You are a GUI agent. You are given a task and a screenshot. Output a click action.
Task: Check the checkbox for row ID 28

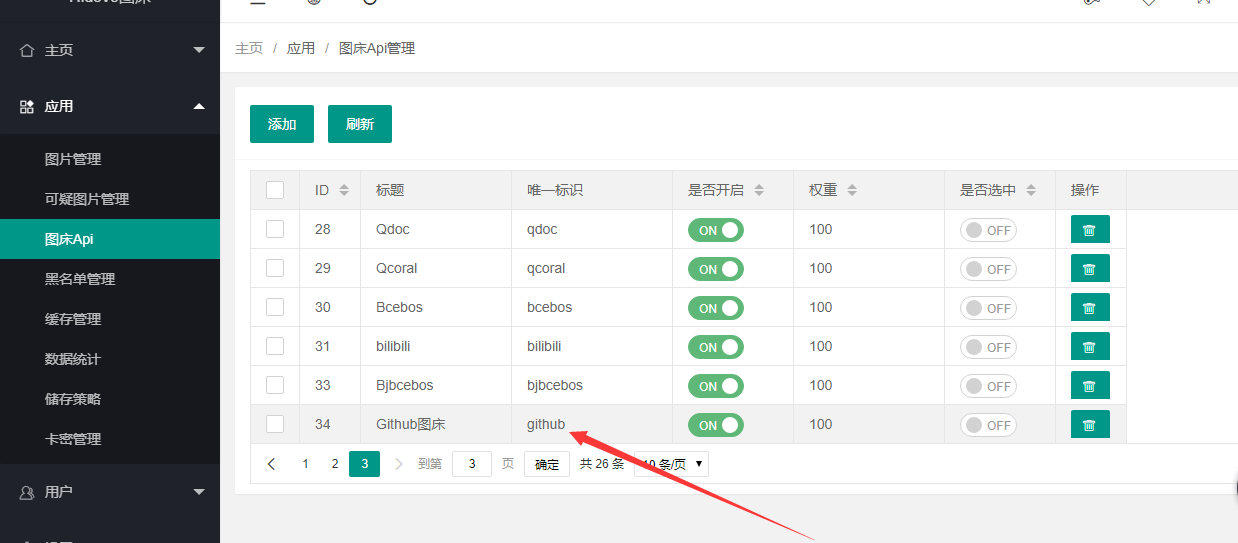click(x=275, y=229)
